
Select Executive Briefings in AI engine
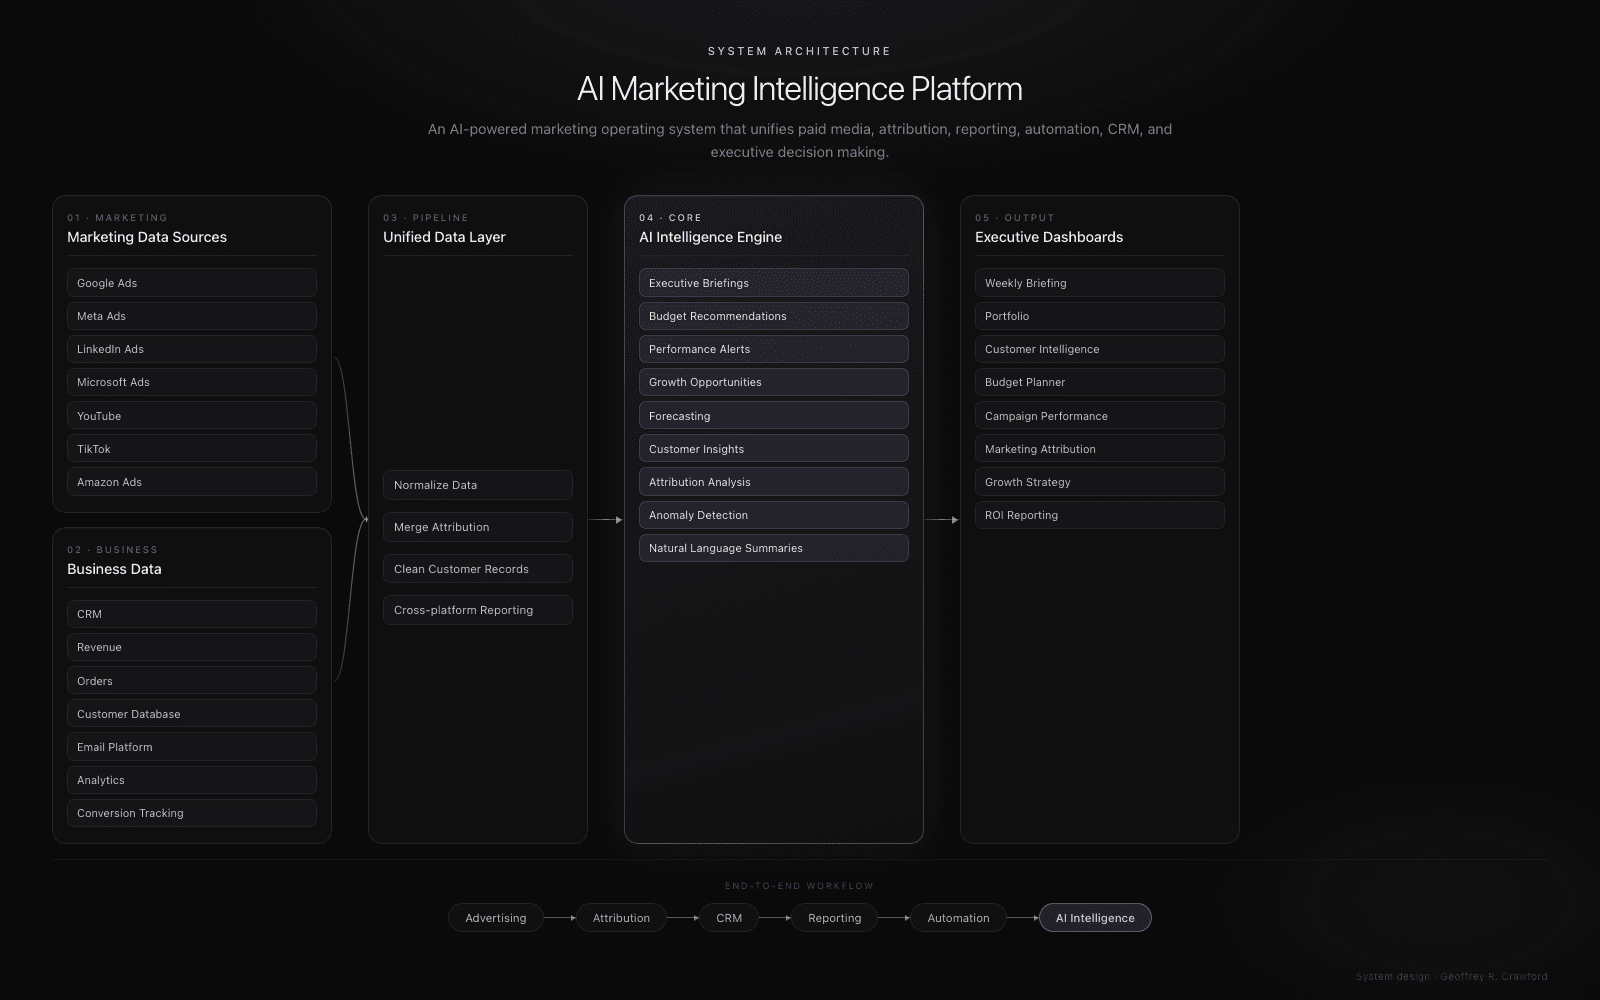(774, 283)
